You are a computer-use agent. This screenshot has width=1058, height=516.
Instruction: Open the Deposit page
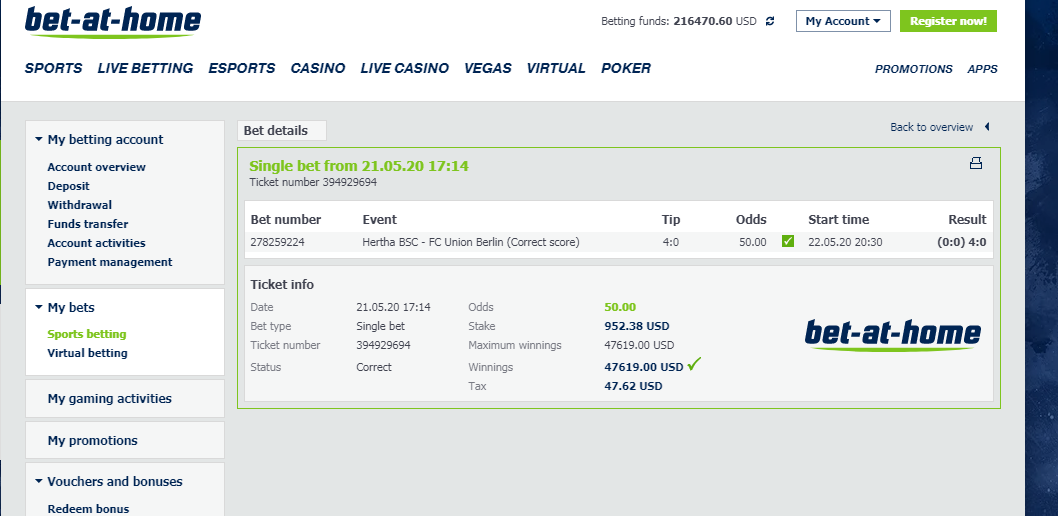click(x=68, y=186)
